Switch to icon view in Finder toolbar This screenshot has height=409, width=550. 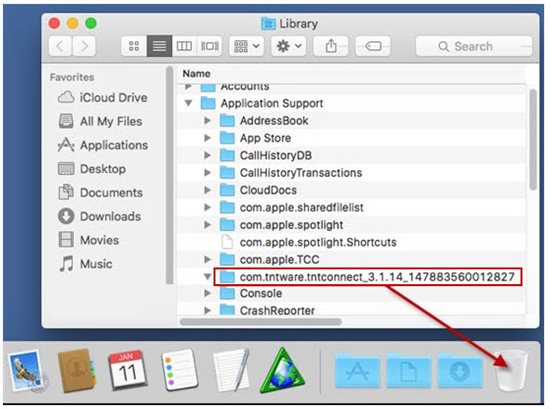(134, 46)
